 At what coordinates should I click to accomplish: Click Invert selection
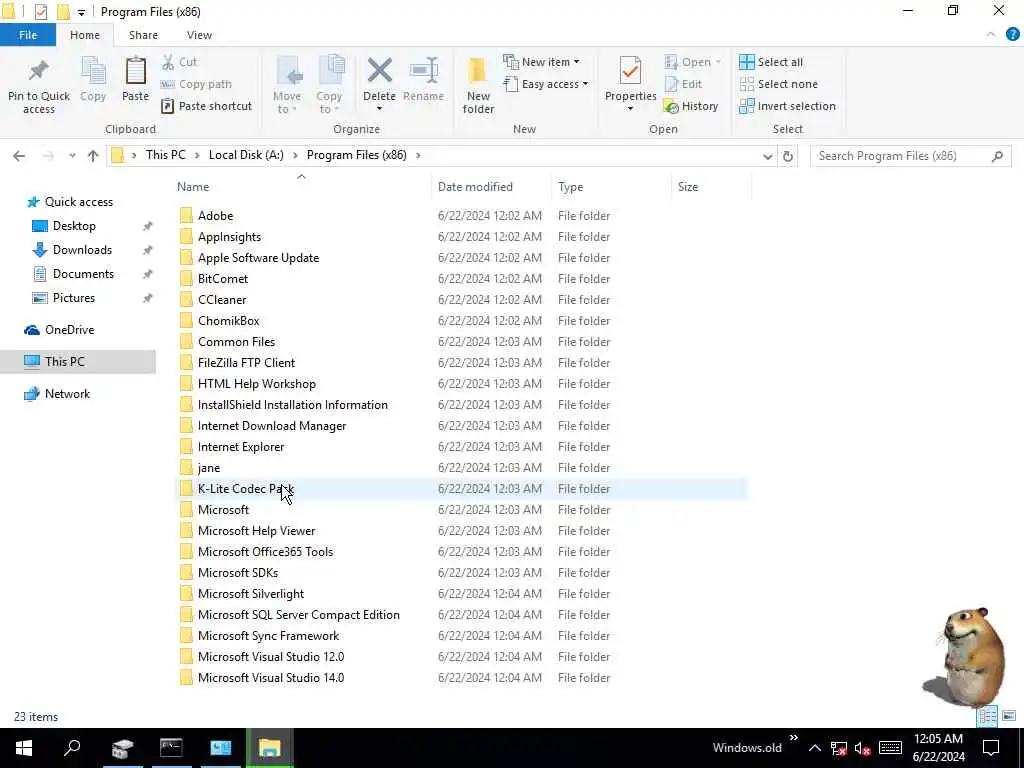pos(788,106)
